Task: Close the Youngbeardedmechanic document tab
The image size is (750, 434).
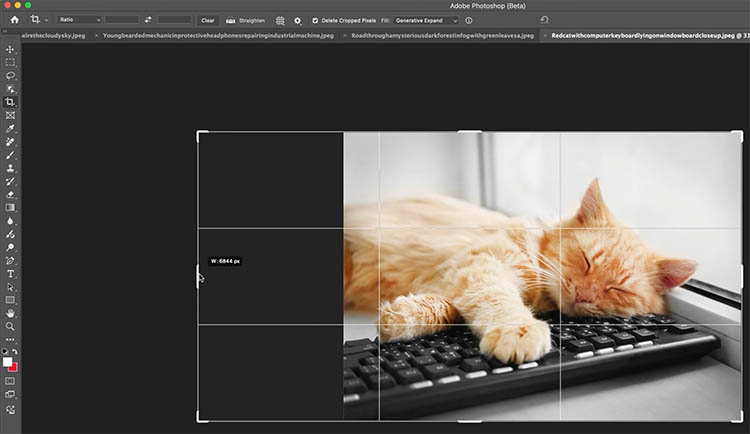Action: pyautogui.click(x=96, y=36)
